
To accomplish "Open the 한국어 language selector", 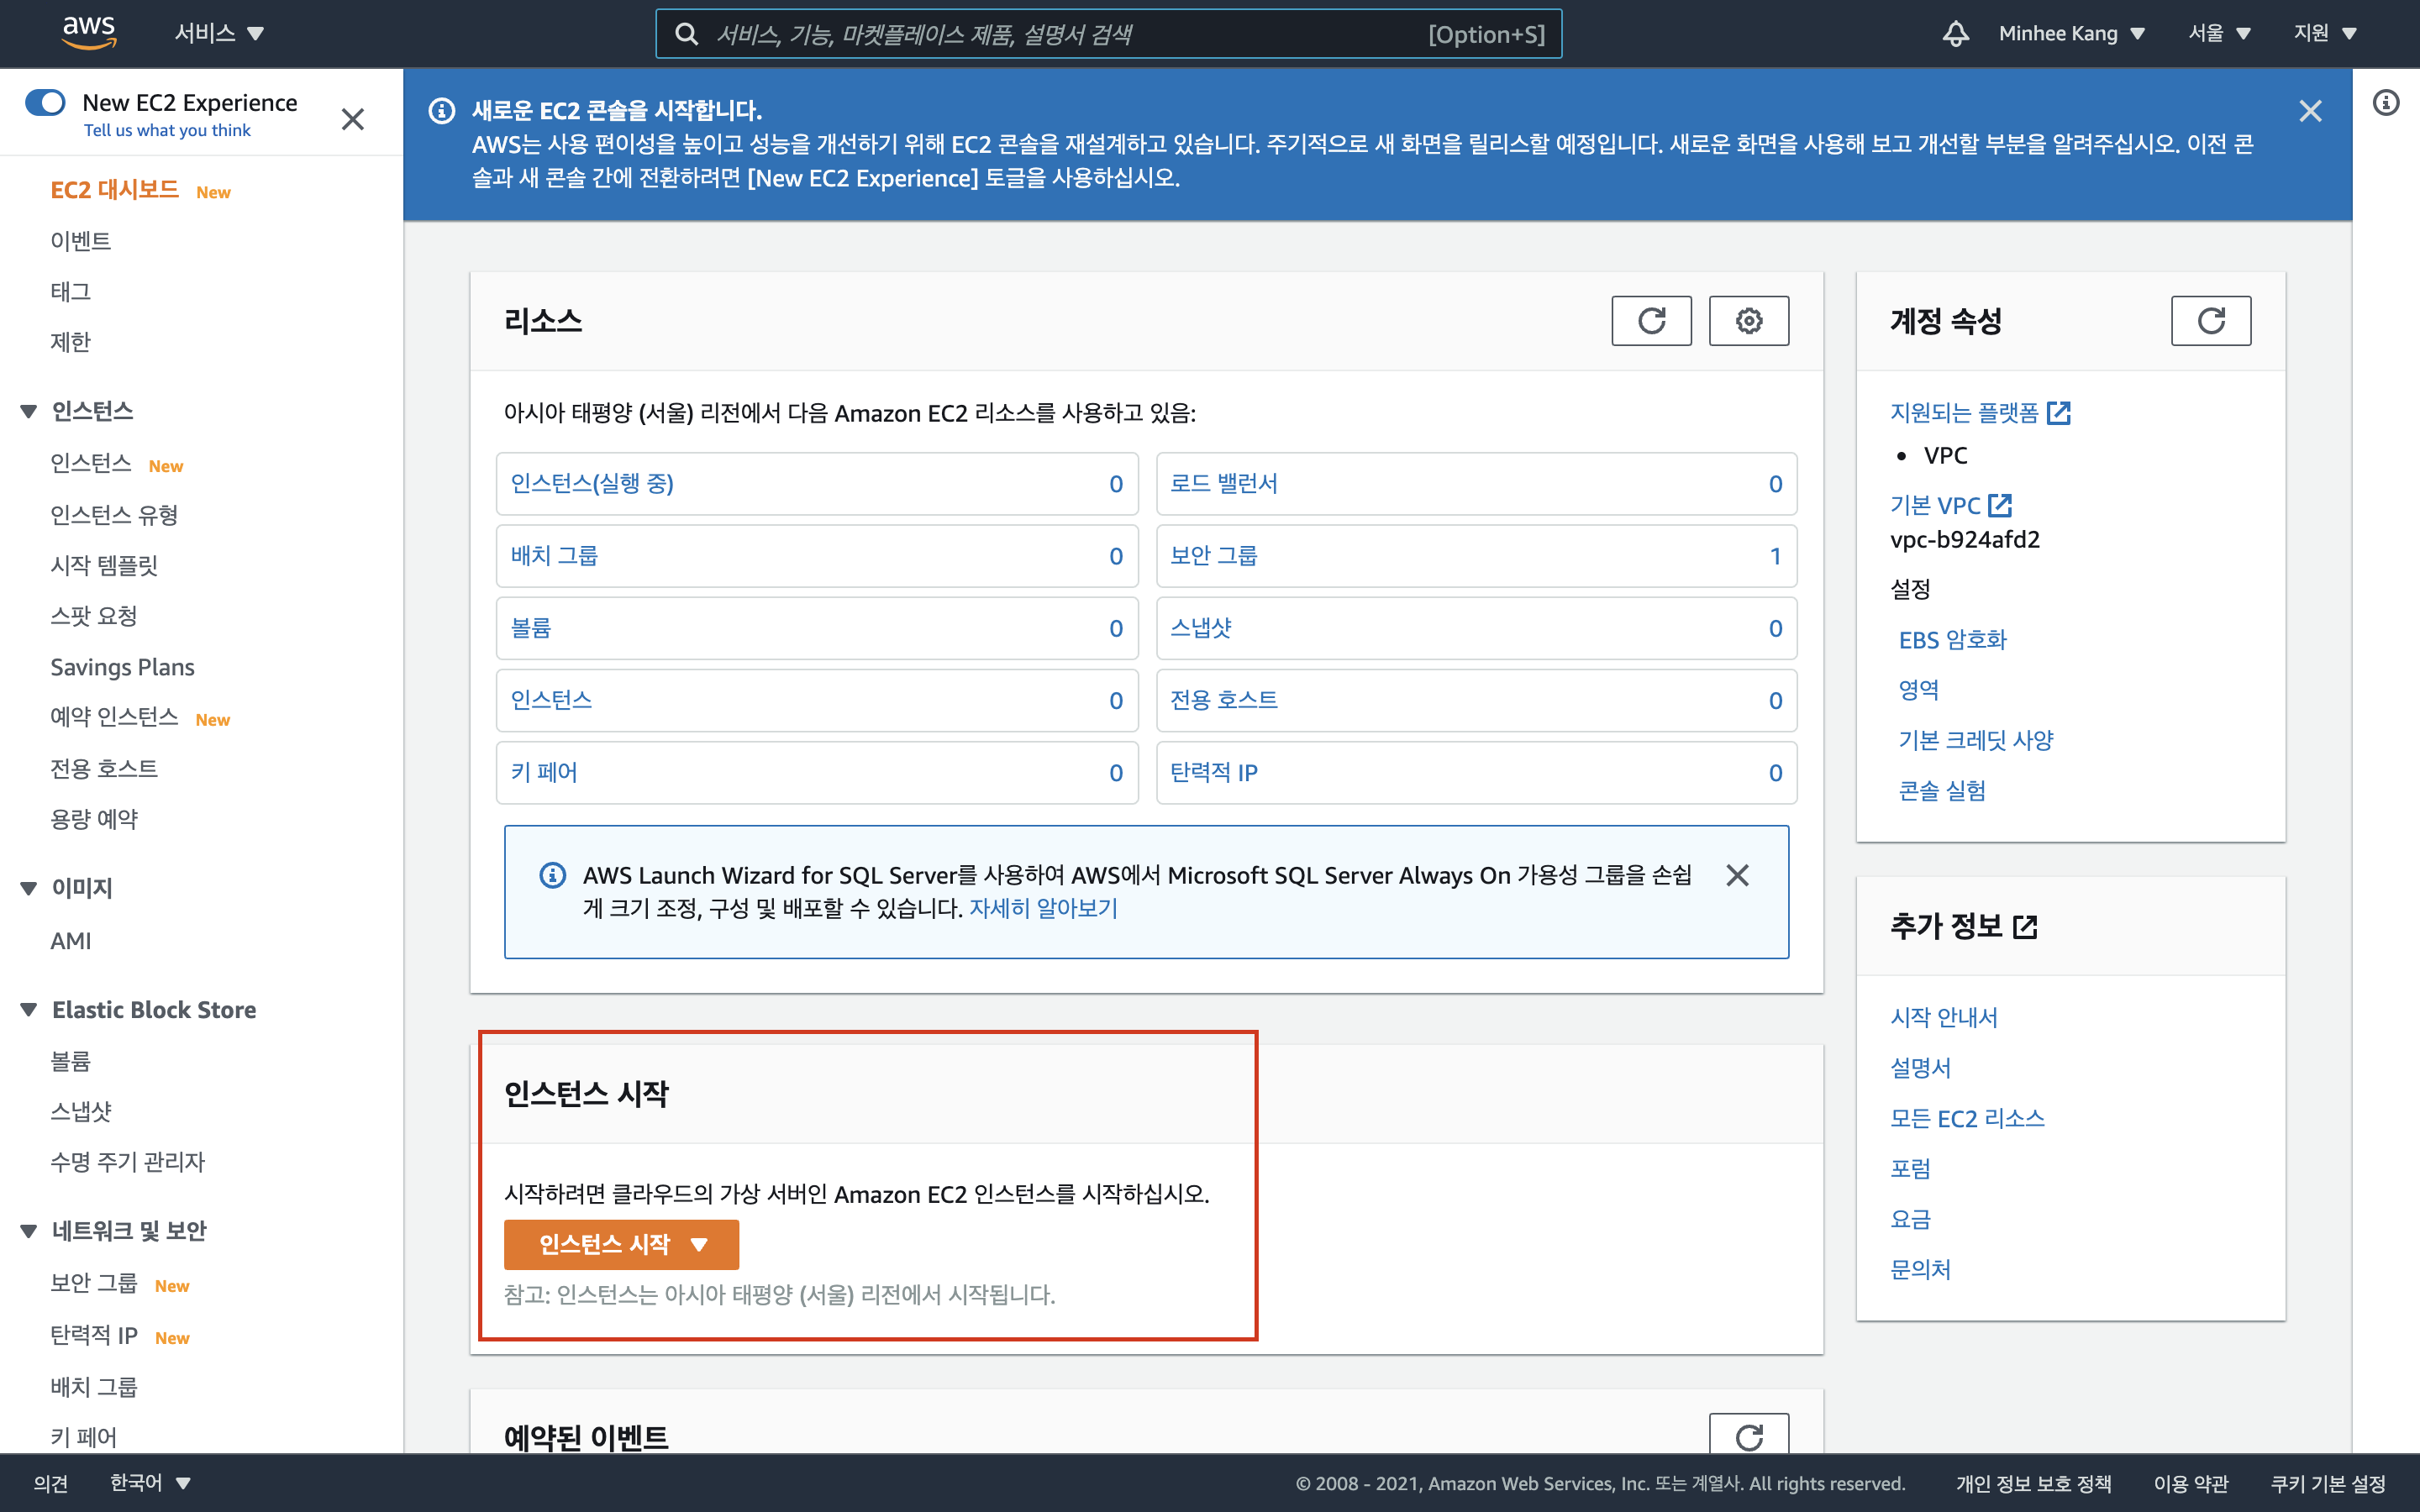I will (x=150, y=1483).
